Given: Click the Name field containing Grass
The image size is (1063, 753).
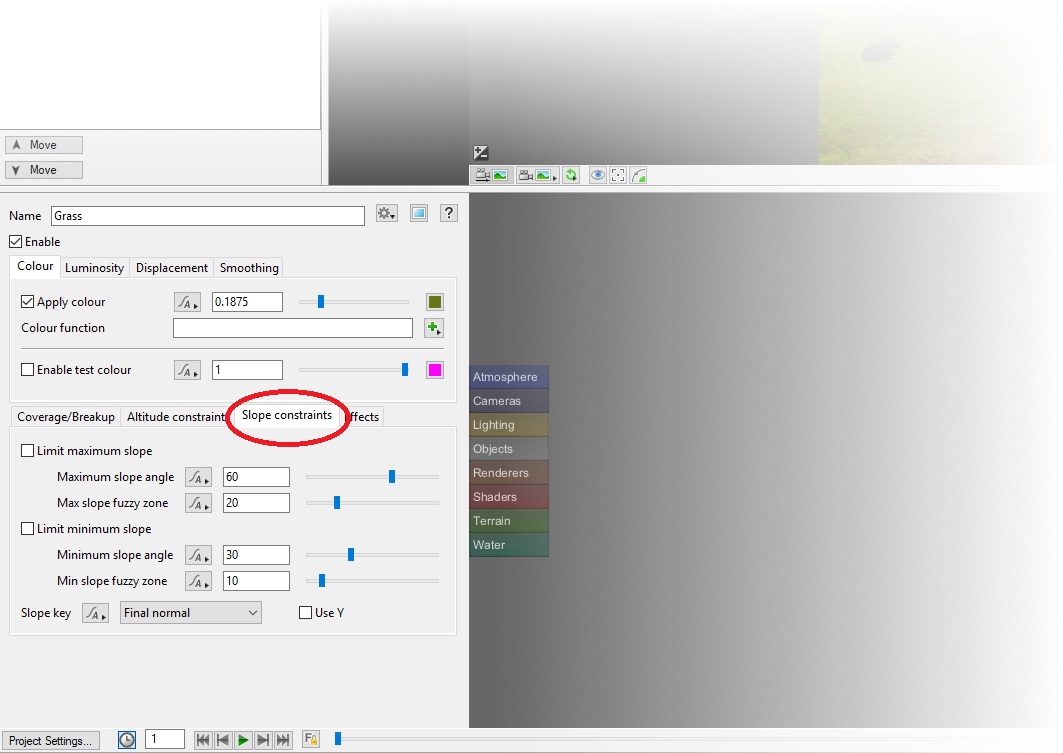Looking at the screenshot, I should 207,216.
